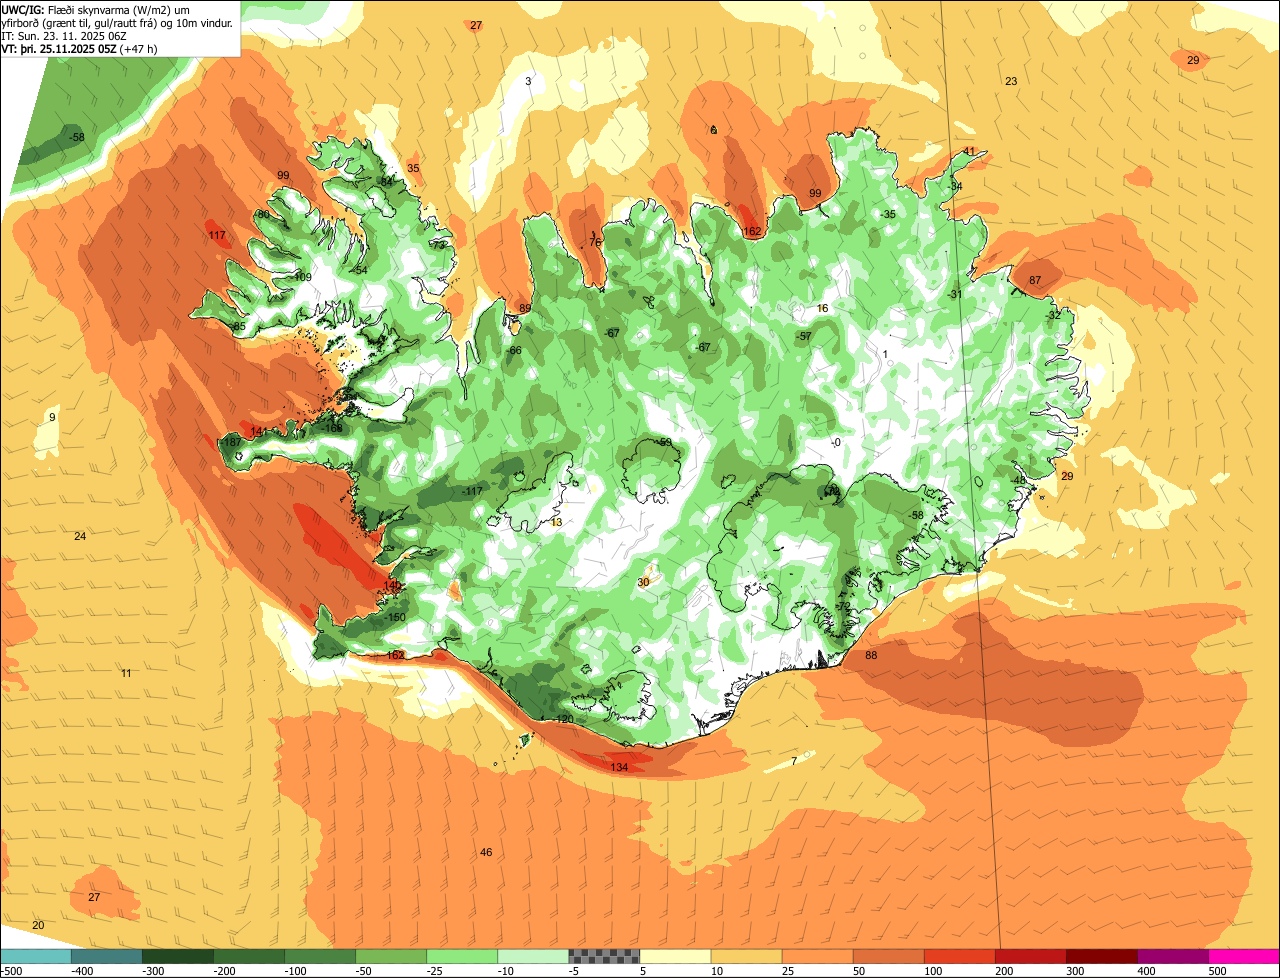Screen dimensions: 1280x978
Task: Click the value -57 on the map
Action: point(804,336)
